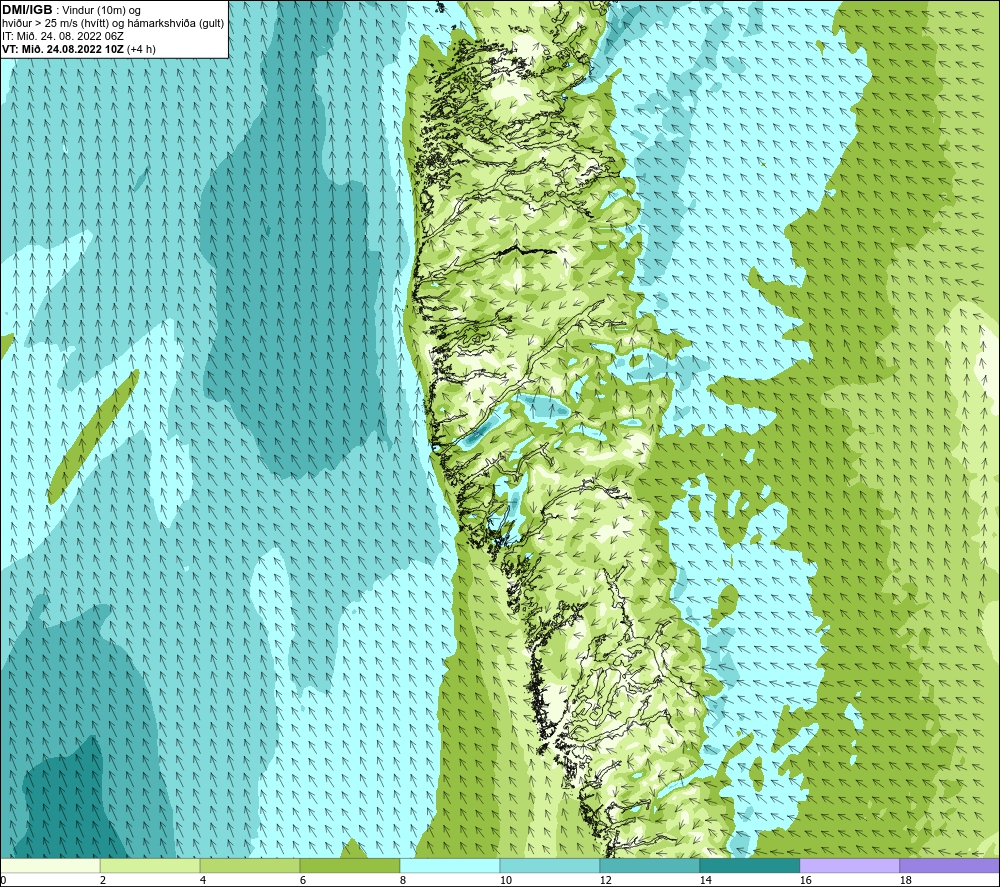
Task: Click the 'Vindur (10m) og' text
Action: coord(102,11)
